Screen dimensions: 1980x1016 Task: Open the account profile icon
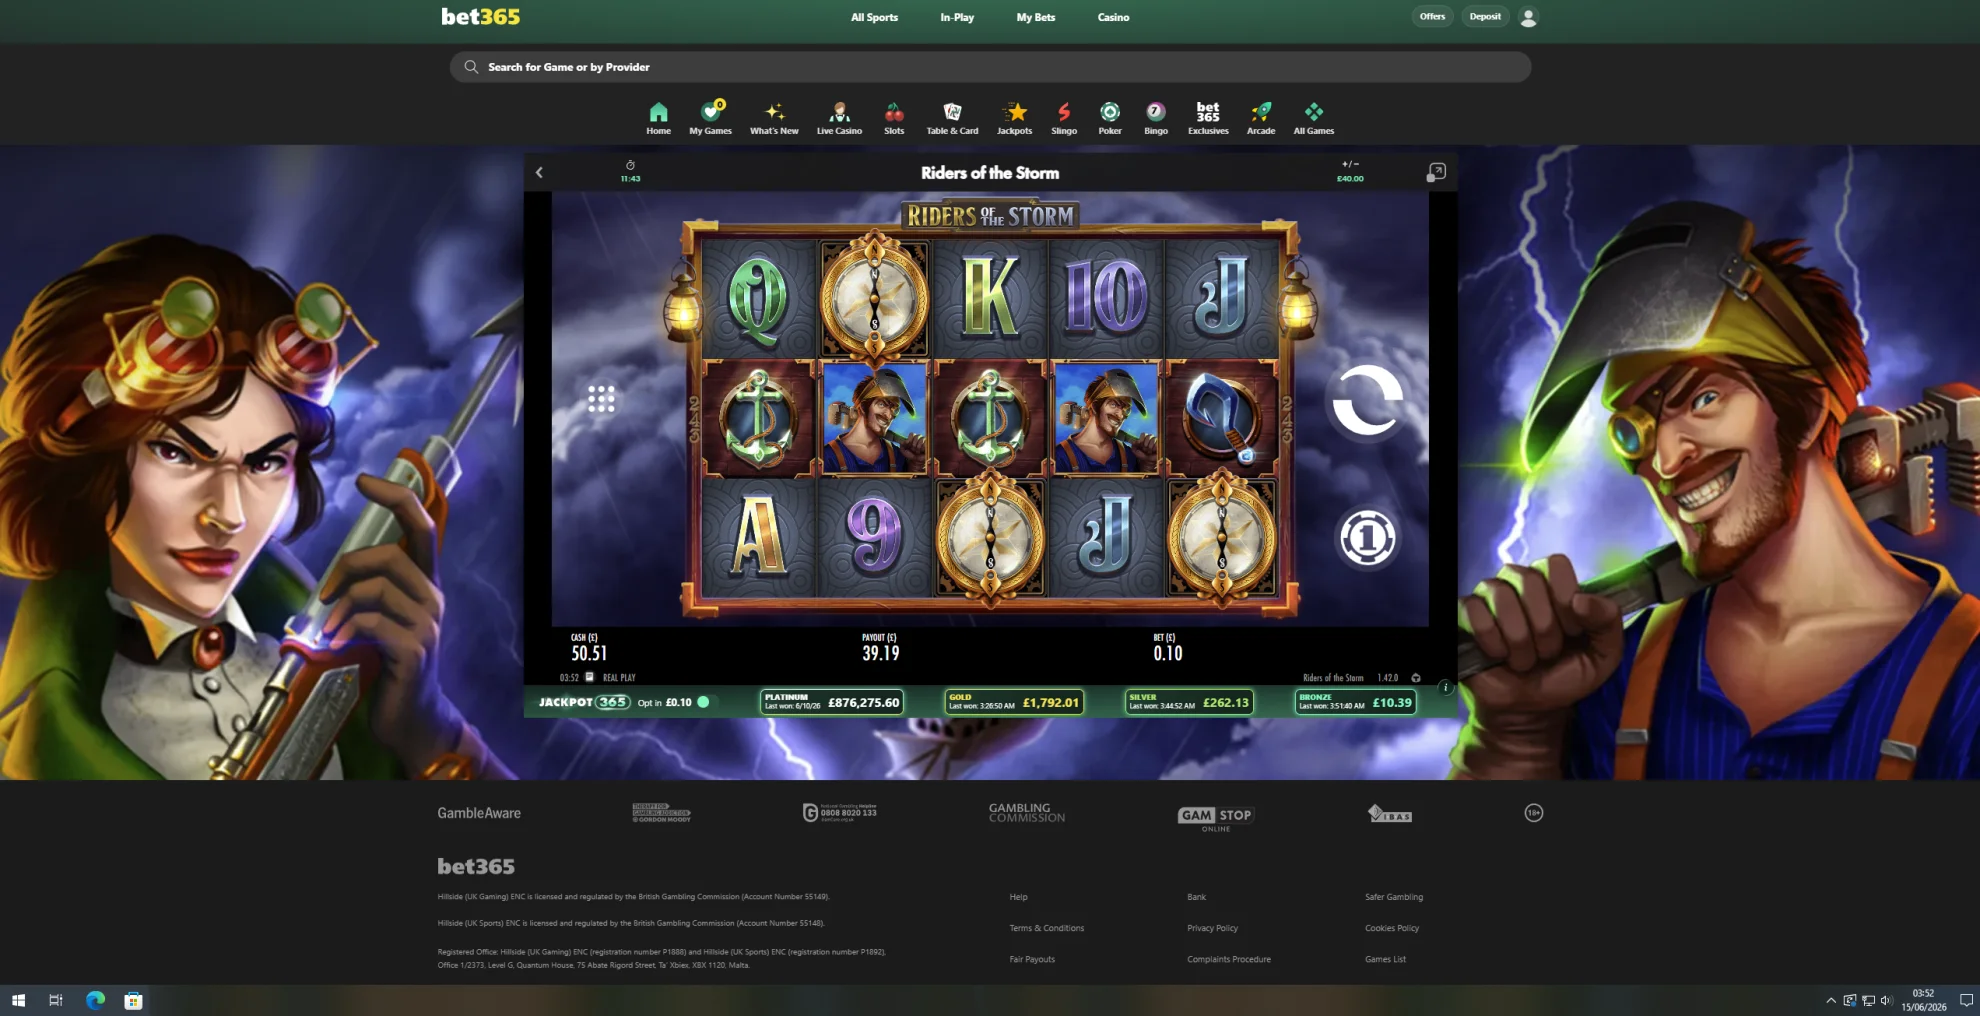(x=1528, y=17)
